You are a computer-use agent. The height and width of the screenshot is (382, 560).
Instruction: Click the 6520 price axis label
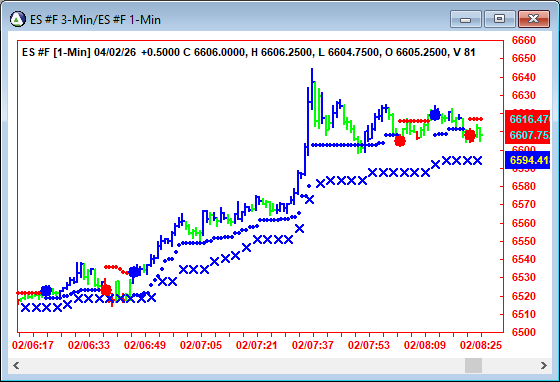(x=524, y=296)
